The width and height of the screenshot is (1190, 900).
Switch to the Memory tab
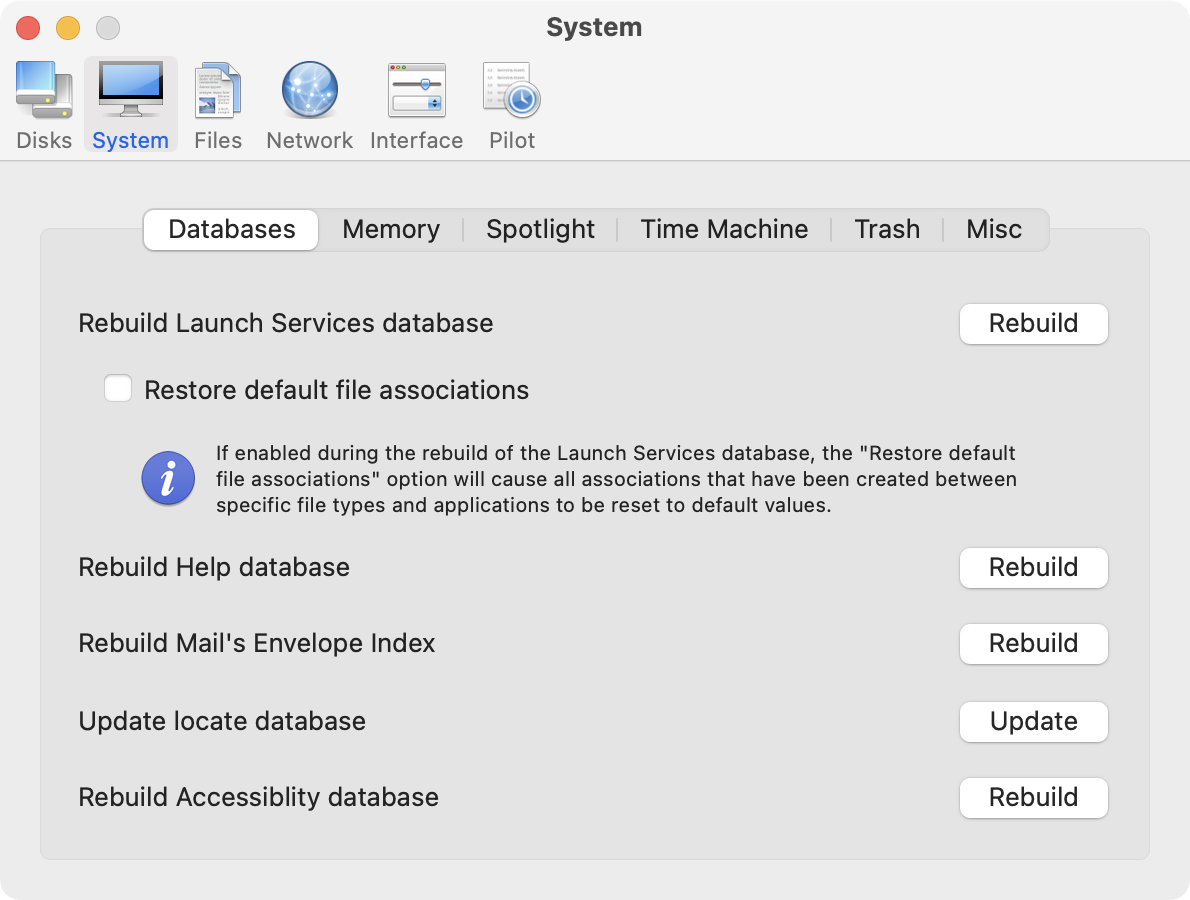[391, 229]
